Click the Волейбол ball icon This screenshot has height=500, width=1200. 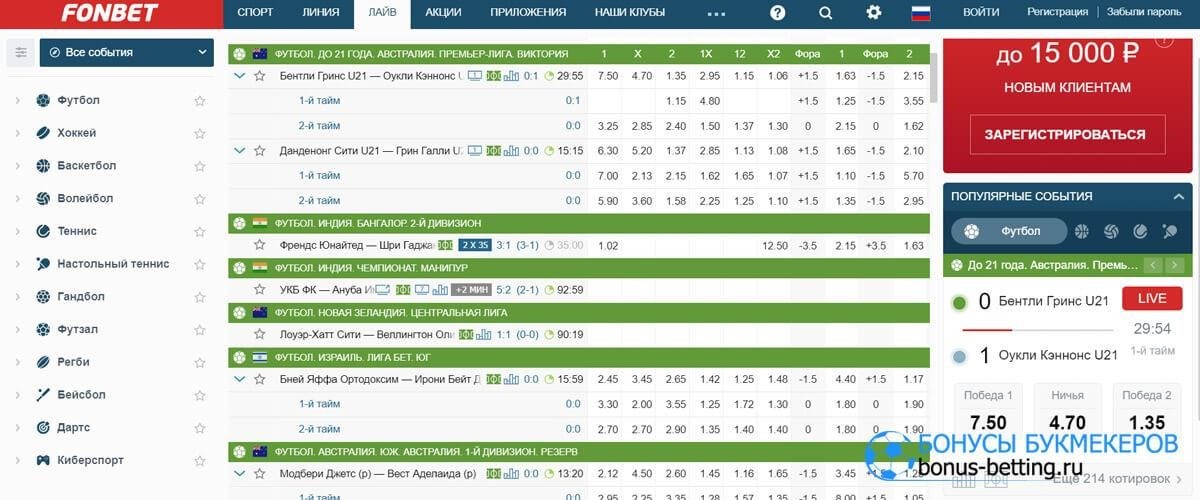[43, 198]
